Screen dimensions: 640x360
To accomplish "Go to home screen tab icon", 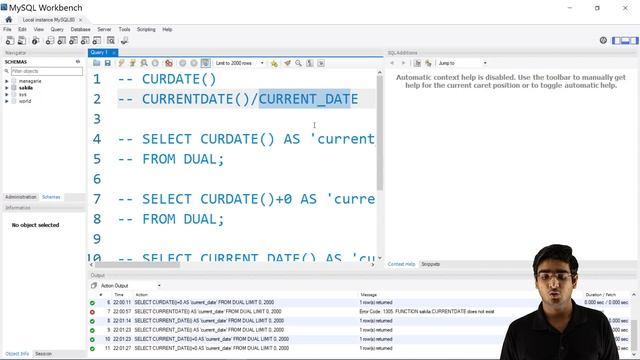I will click(x=9, y=20).
